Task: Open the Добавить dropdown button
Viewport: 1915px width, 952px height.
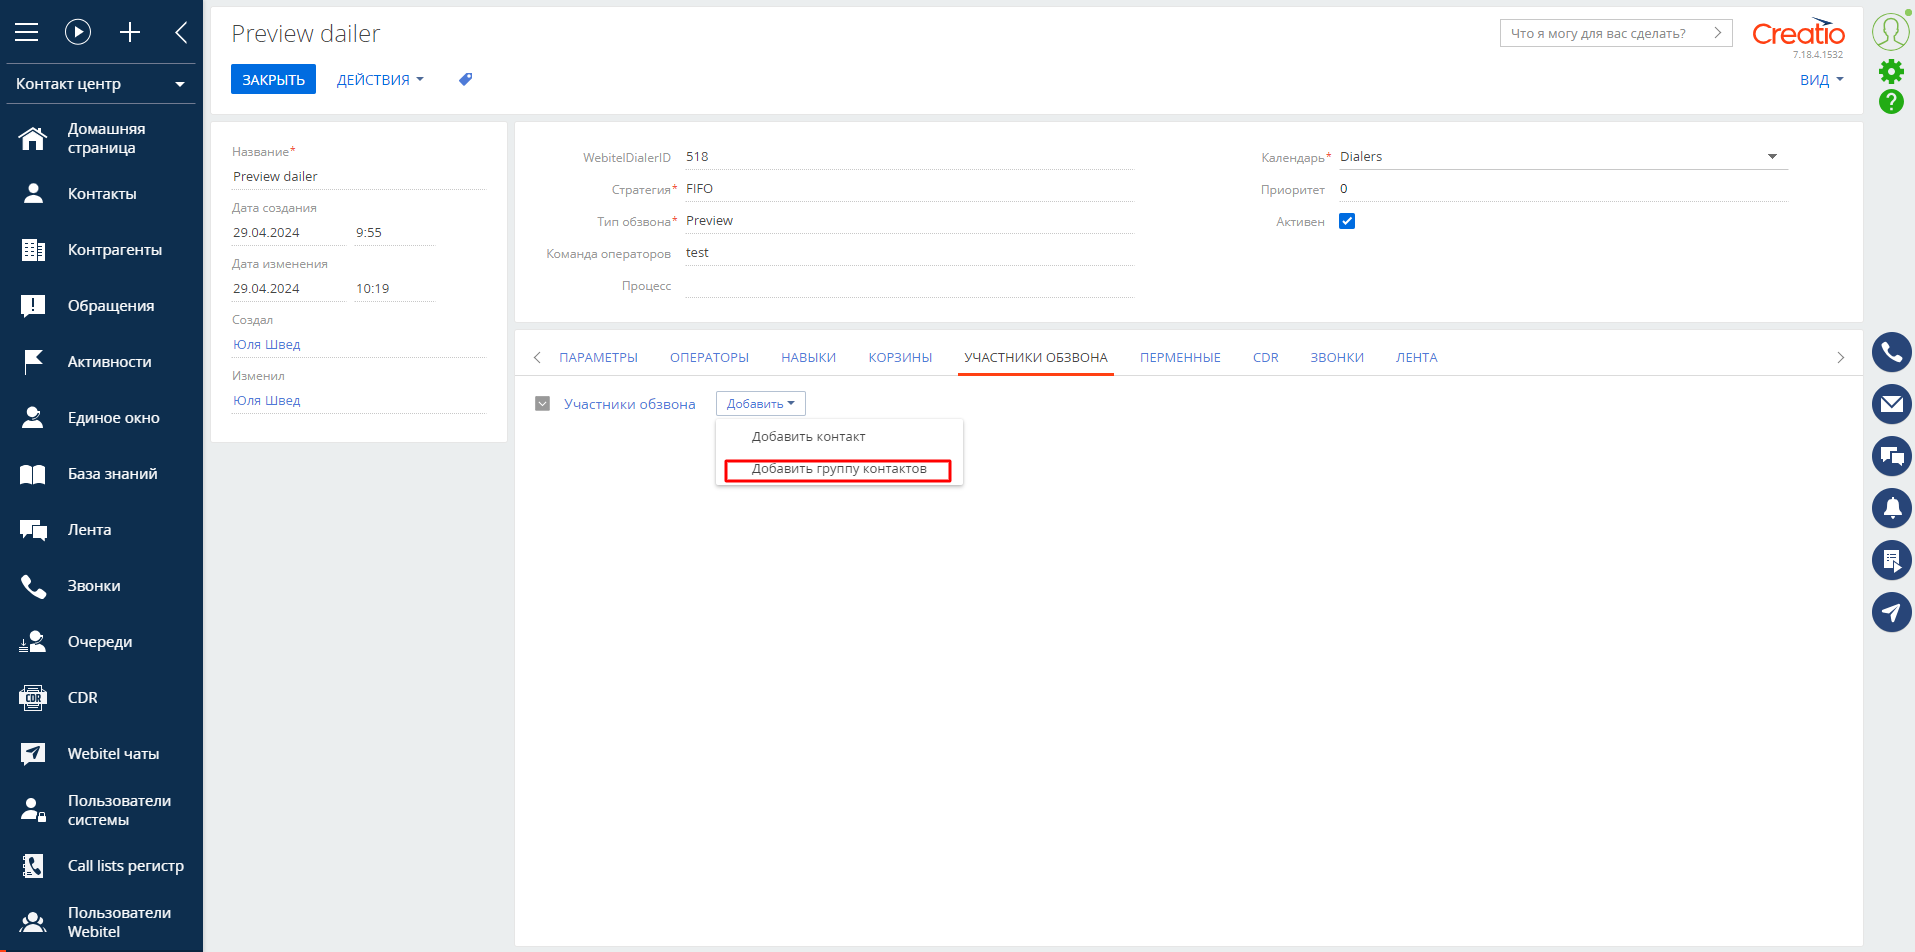Action: click(761, 403)
